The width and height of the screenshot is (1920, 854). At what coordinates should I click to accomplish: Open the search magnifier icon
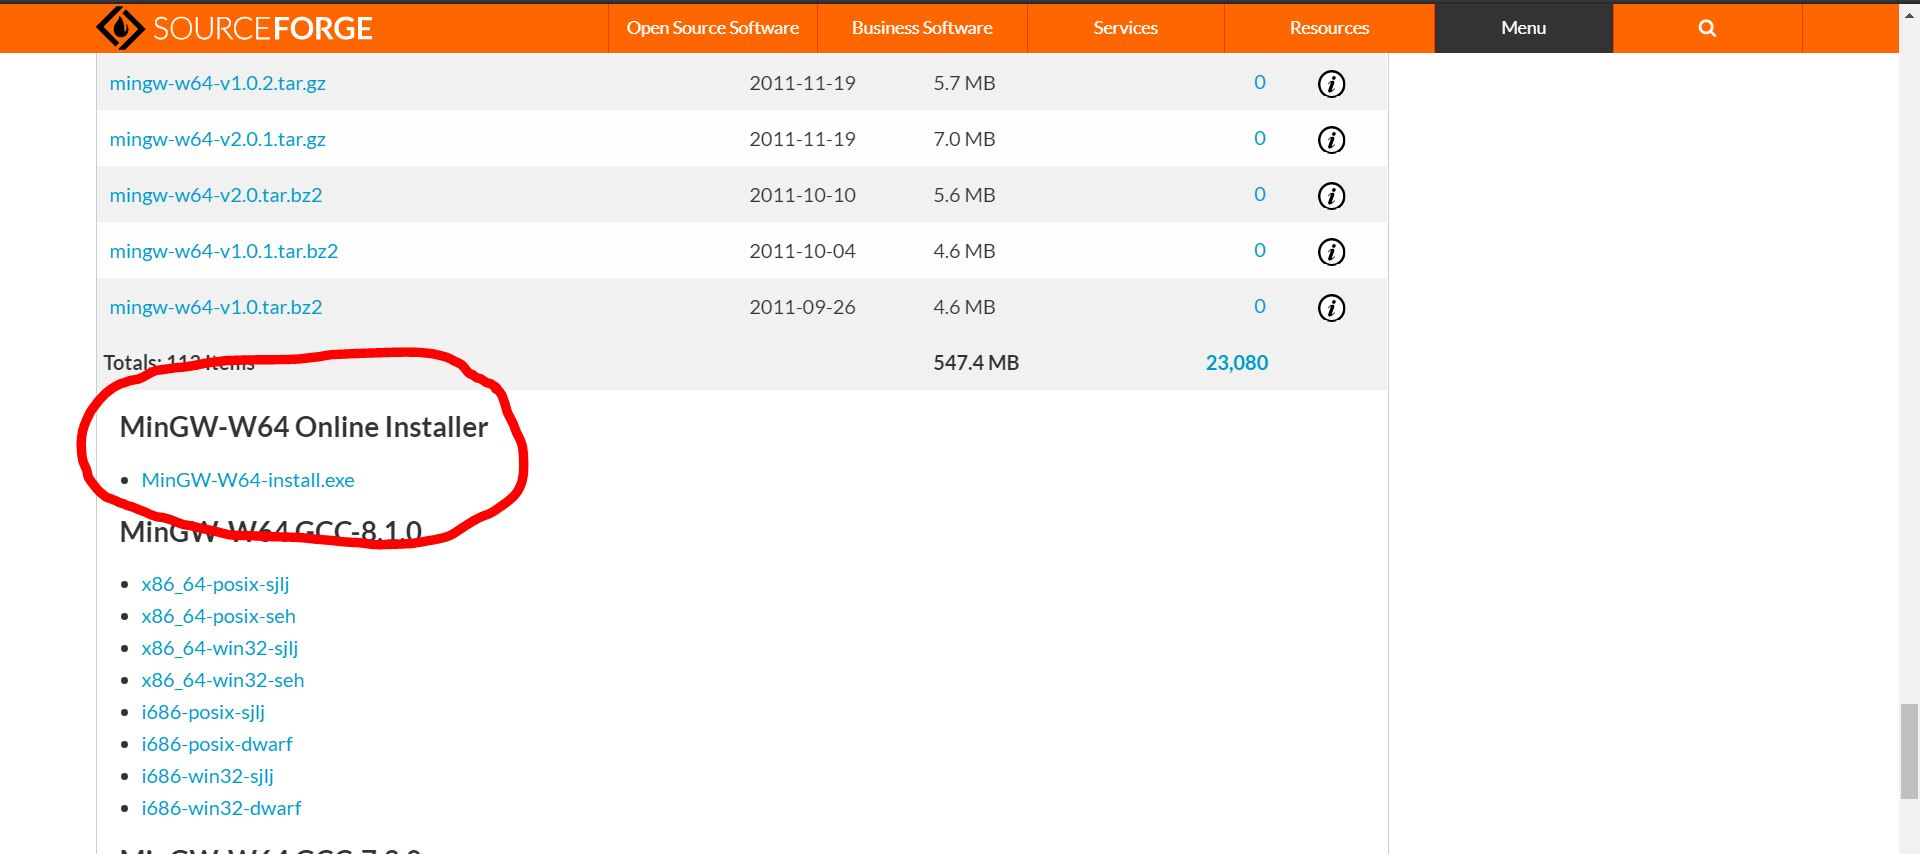click(x=1707, y=28)
